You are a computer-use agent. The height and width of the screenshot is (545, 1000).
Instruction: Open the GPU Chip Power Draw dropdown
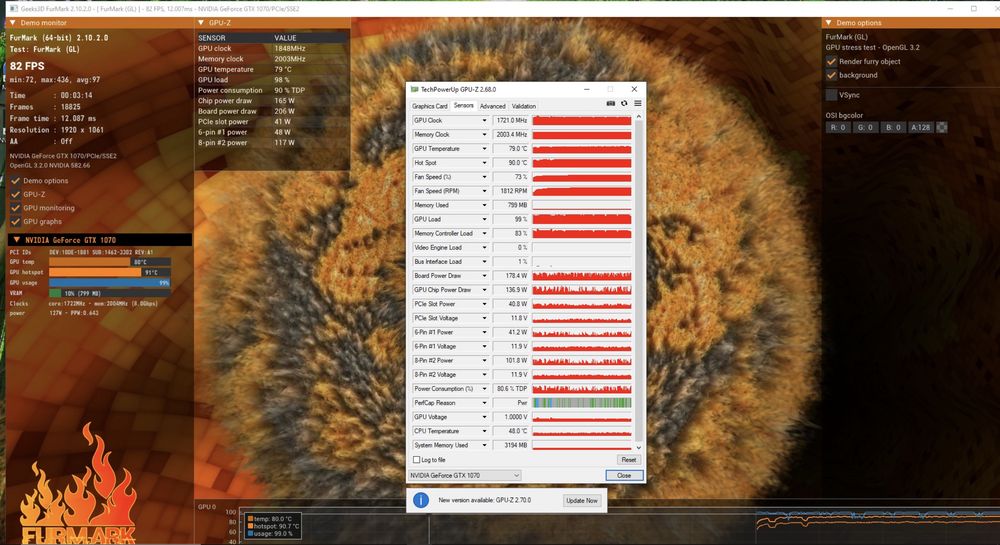pyautogui.click(x=484, y=290)
